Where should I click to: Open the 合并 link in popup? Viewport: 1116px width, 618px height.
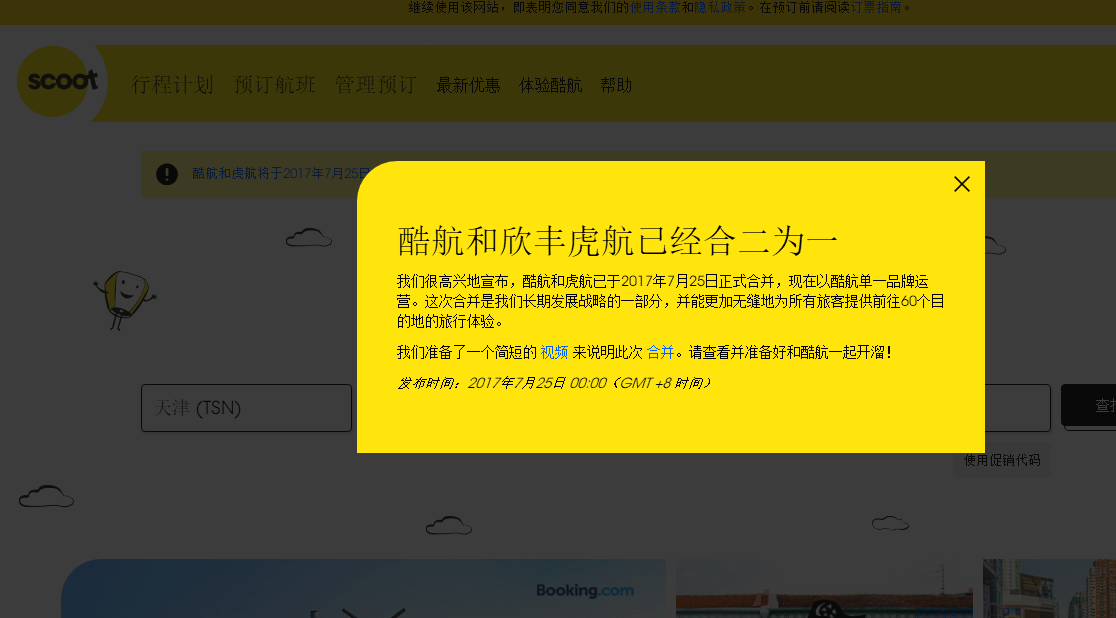pyautogui.click(x=660, y=352)
